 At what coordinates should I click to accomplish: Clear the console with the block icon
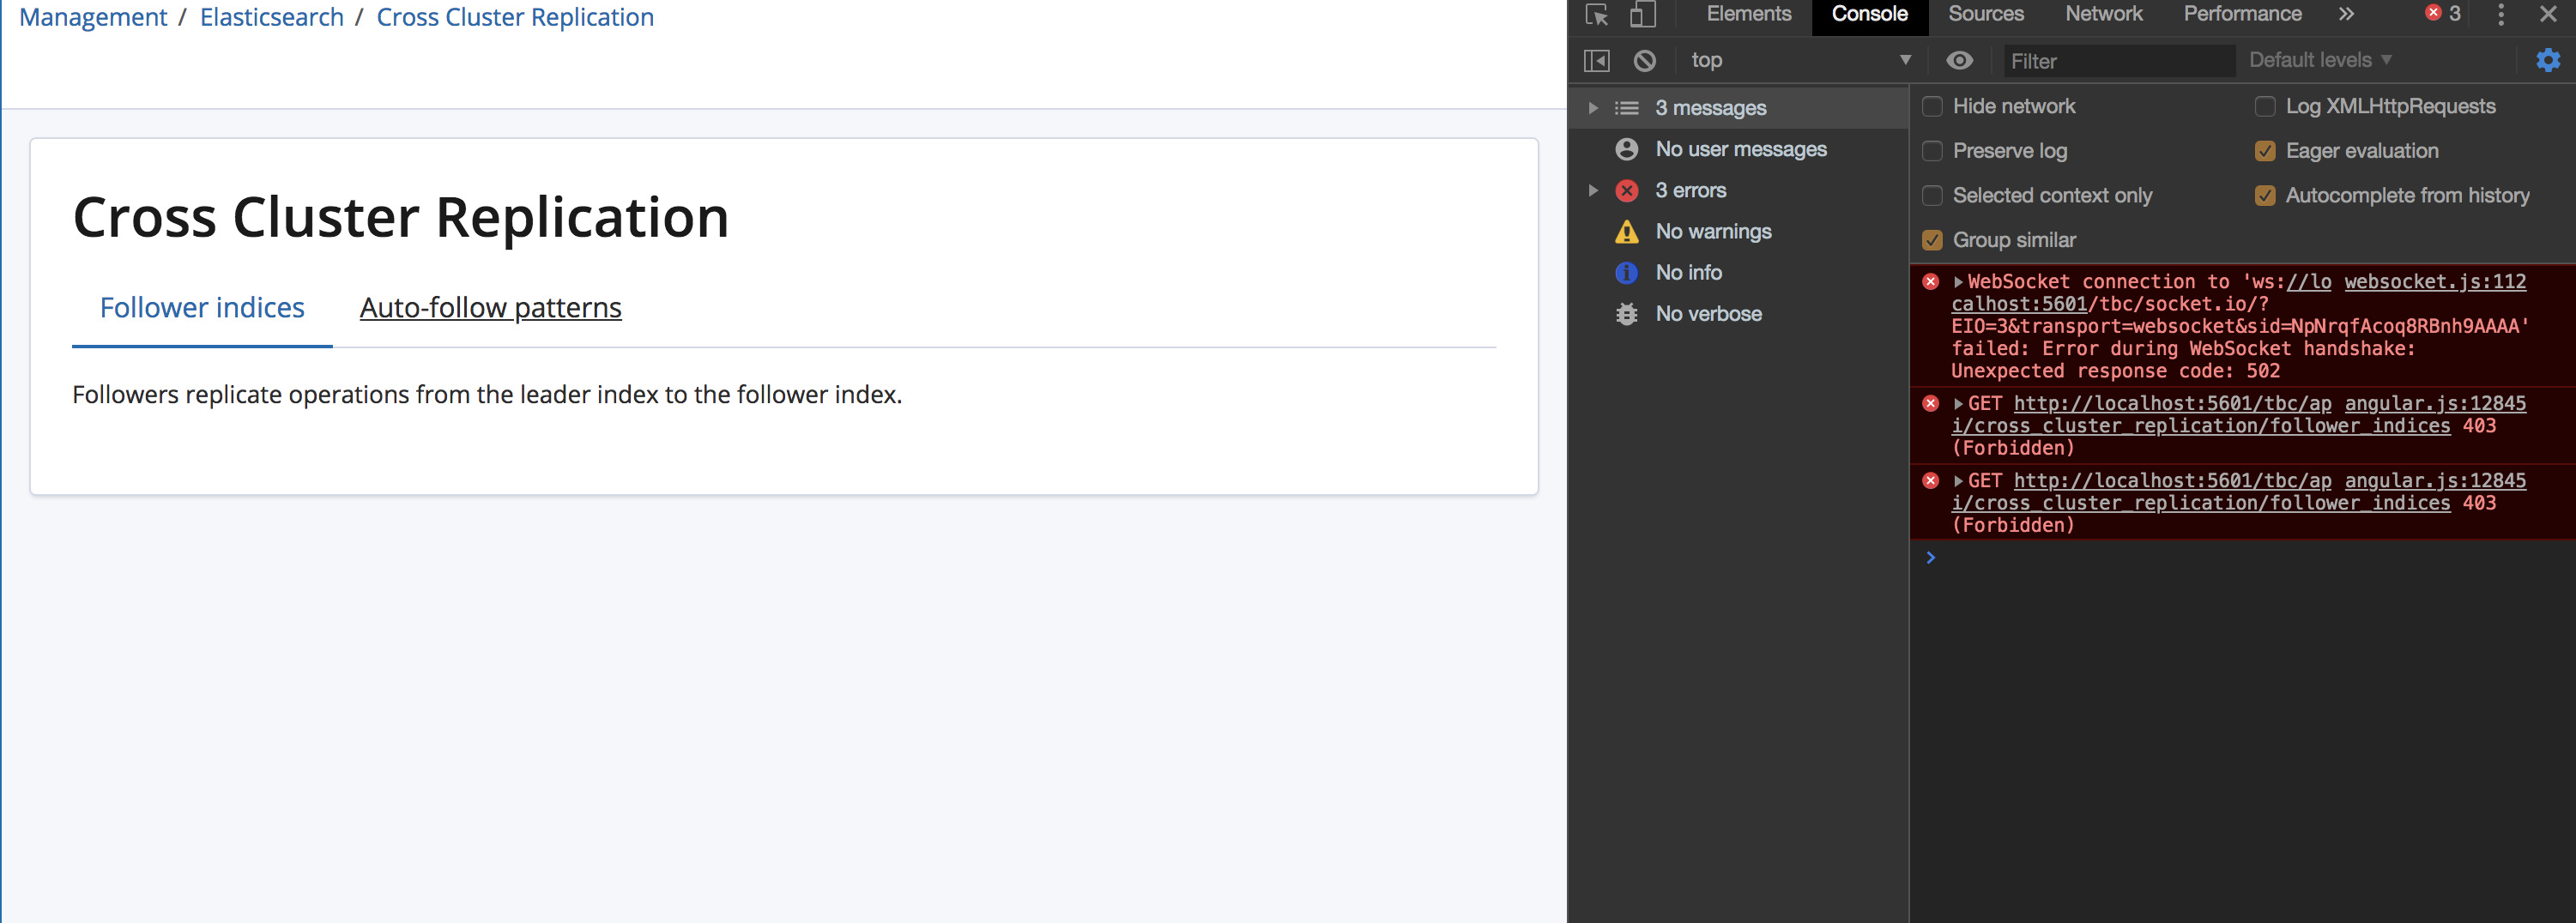(x=1645, y=61)
